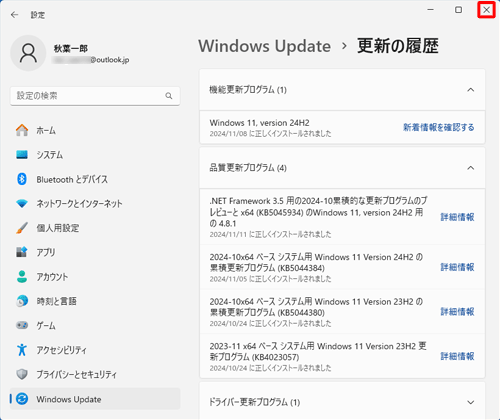
Task: Select Windows Update in the sidebar
Action: point(95,399)
